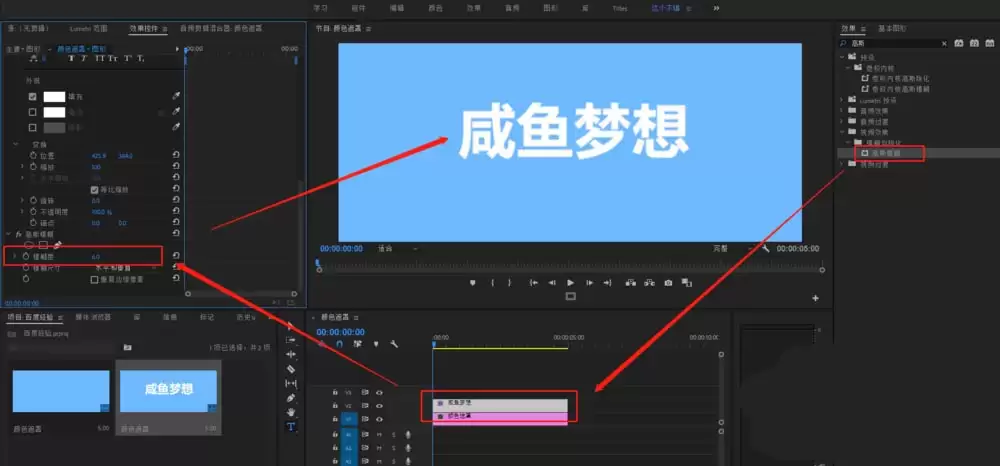Image resolution: width=1000 pixels, height=466 pixels.
Task: Click the white fill color swatch
Action: [x=54, y=97]
